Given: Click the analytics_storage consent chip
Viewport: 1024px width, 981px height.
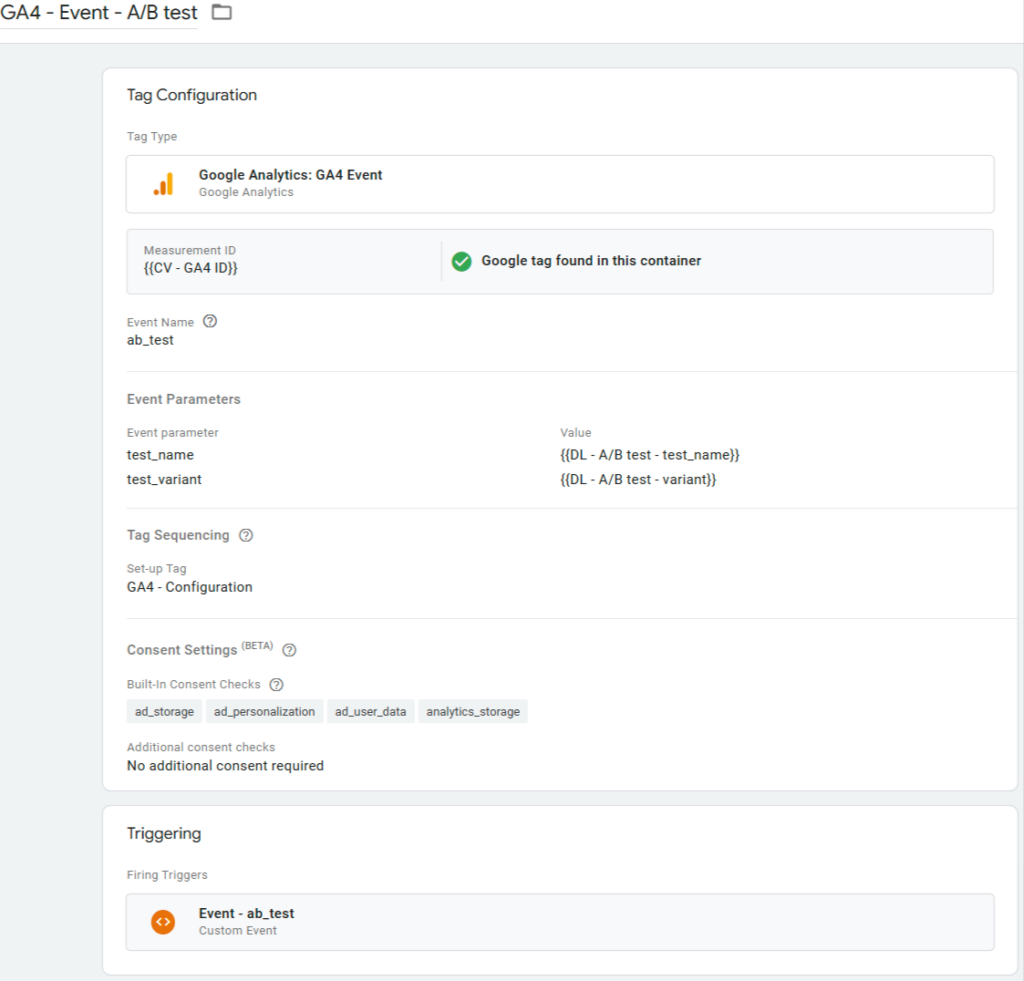Looking at the screenshot, I should (473, 712).
